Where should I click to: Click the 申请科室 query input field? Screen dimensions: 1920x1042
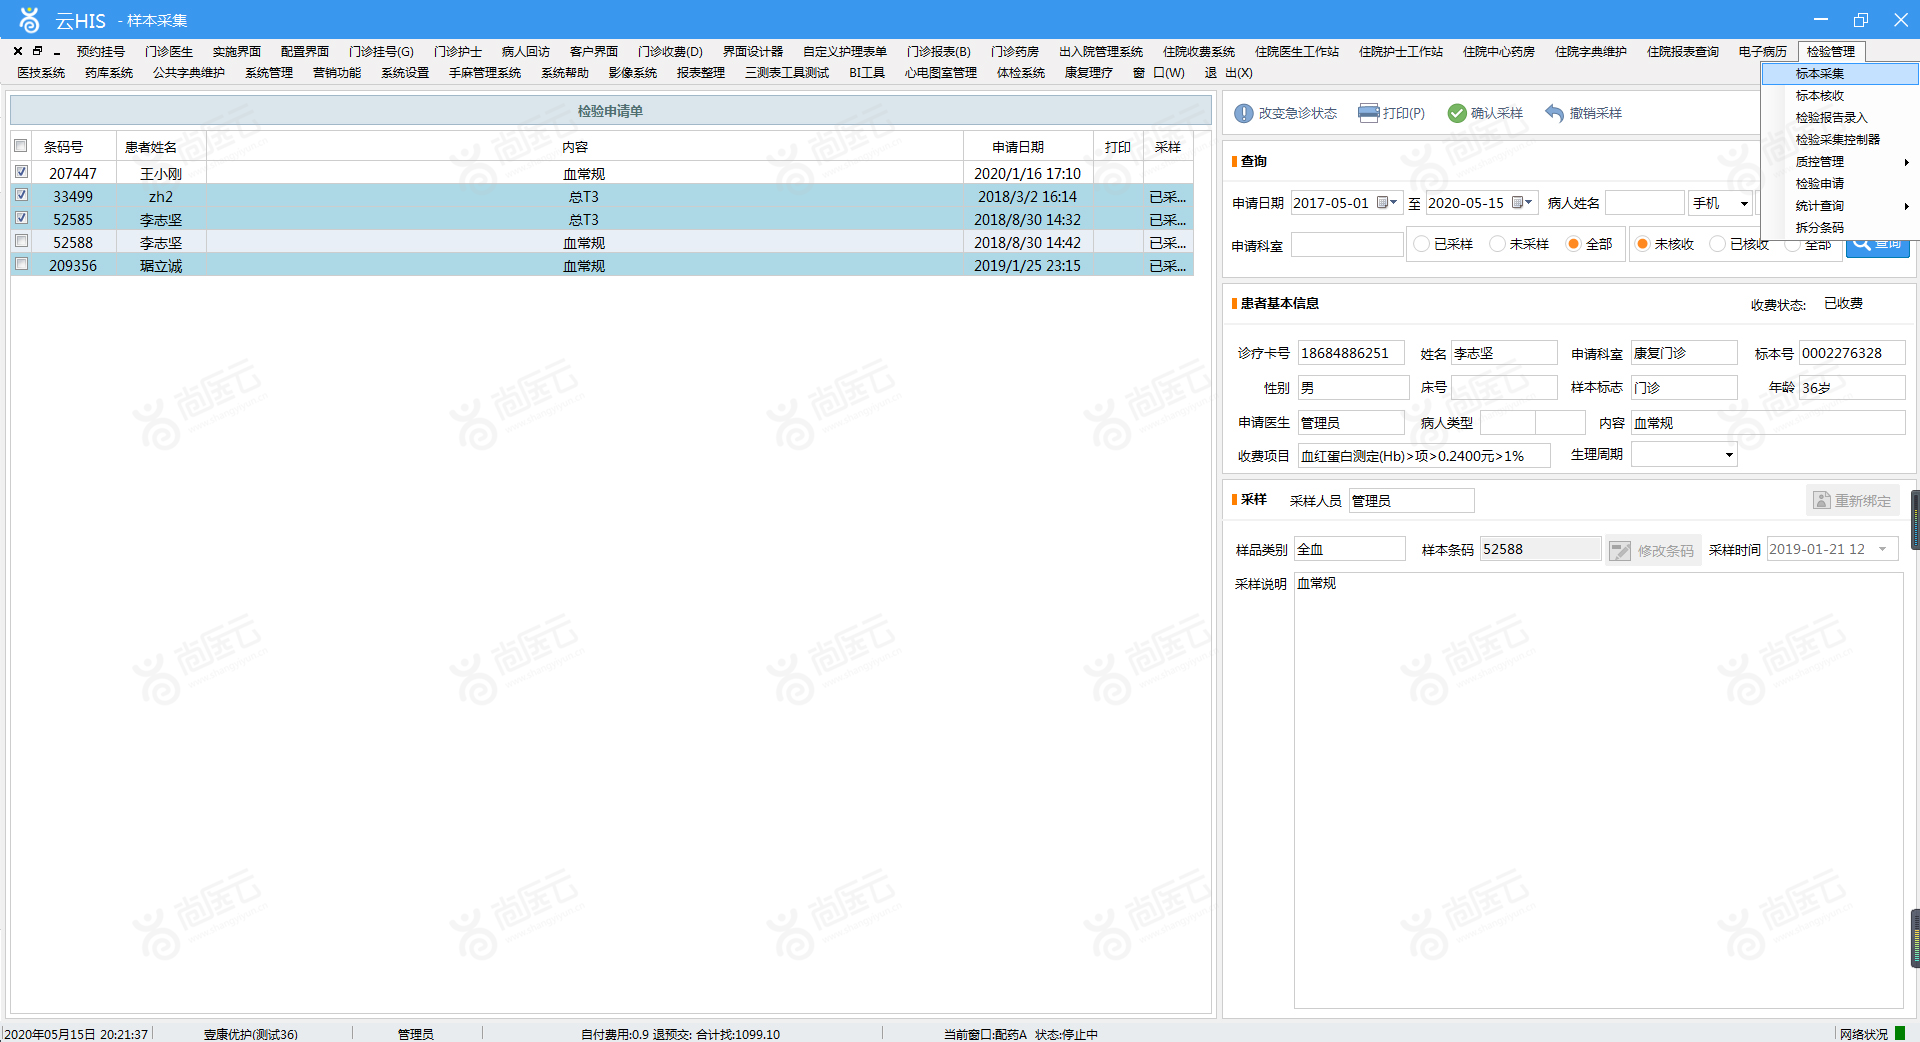click(1347, 245)
